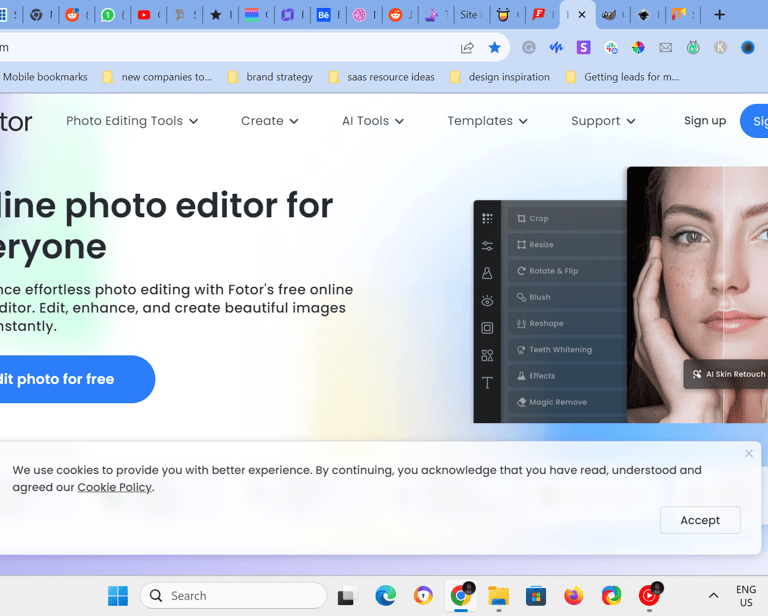Open Microsoft Store from taskbar

(536, 596)
